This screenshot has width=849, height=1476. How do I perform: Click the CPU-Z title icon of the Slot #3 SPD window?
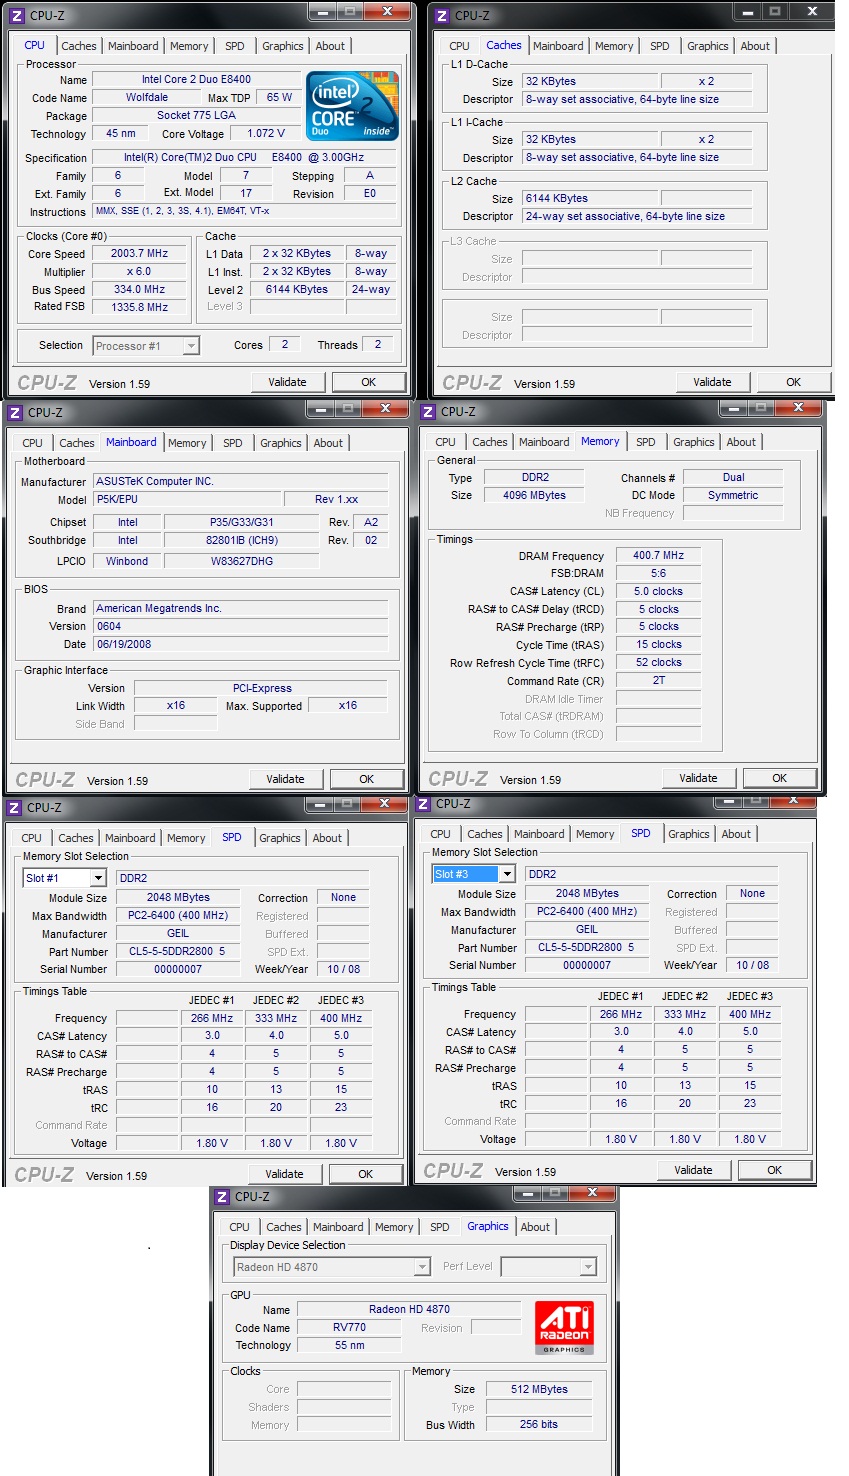click(423, 803)
